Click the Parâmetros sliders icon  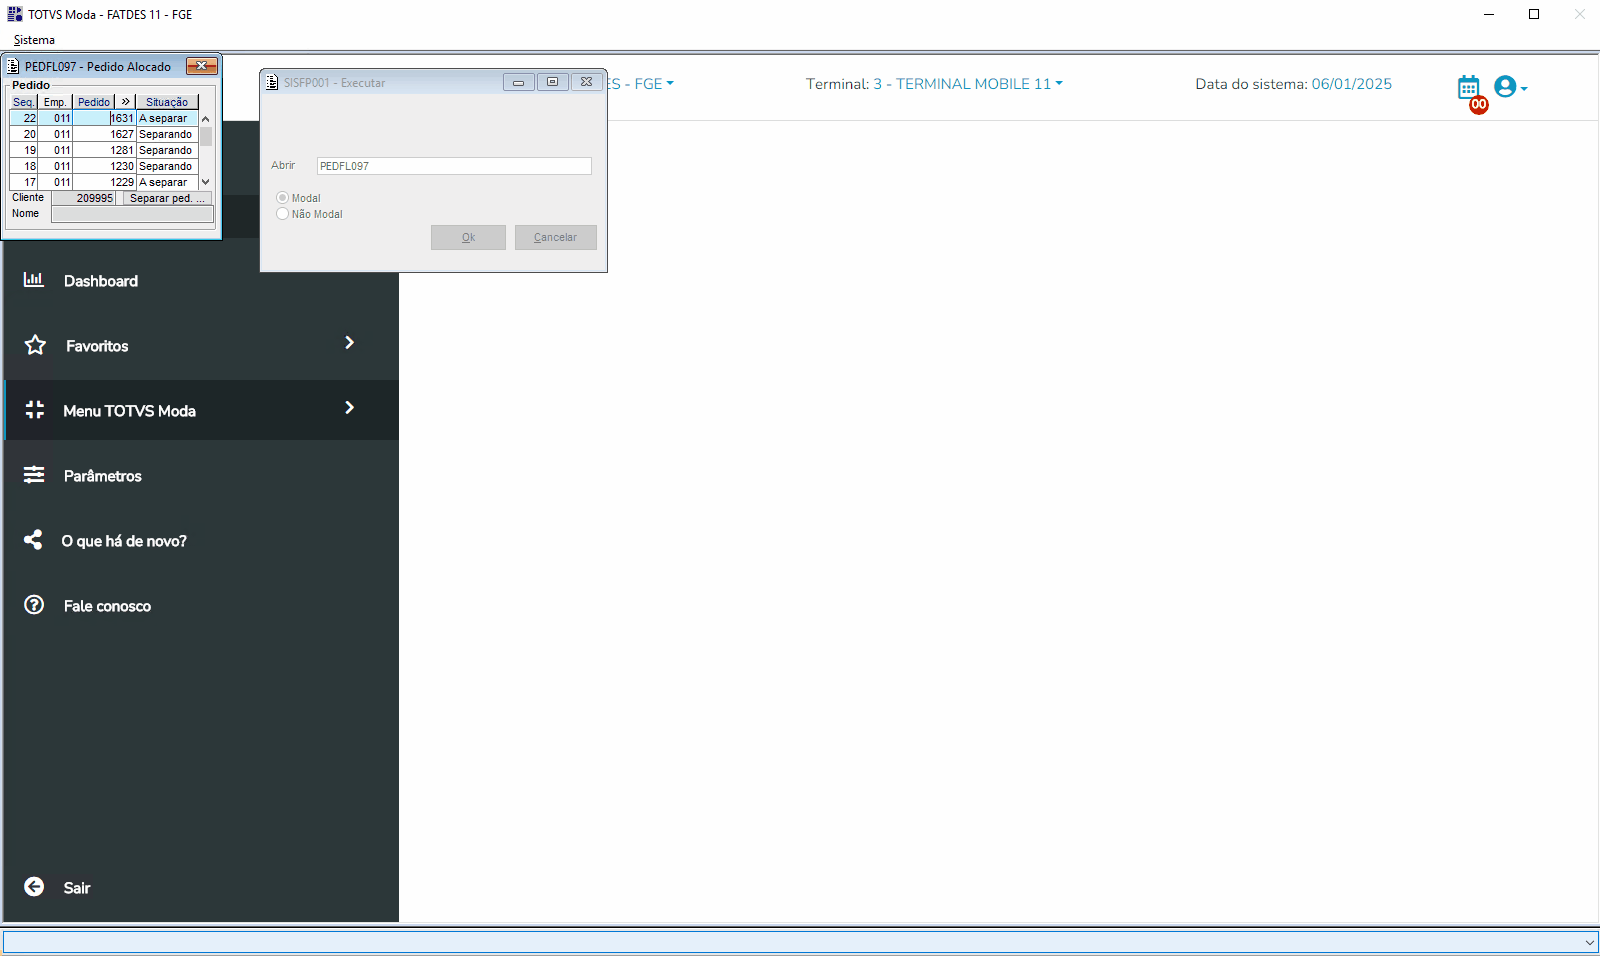[34, 475]
